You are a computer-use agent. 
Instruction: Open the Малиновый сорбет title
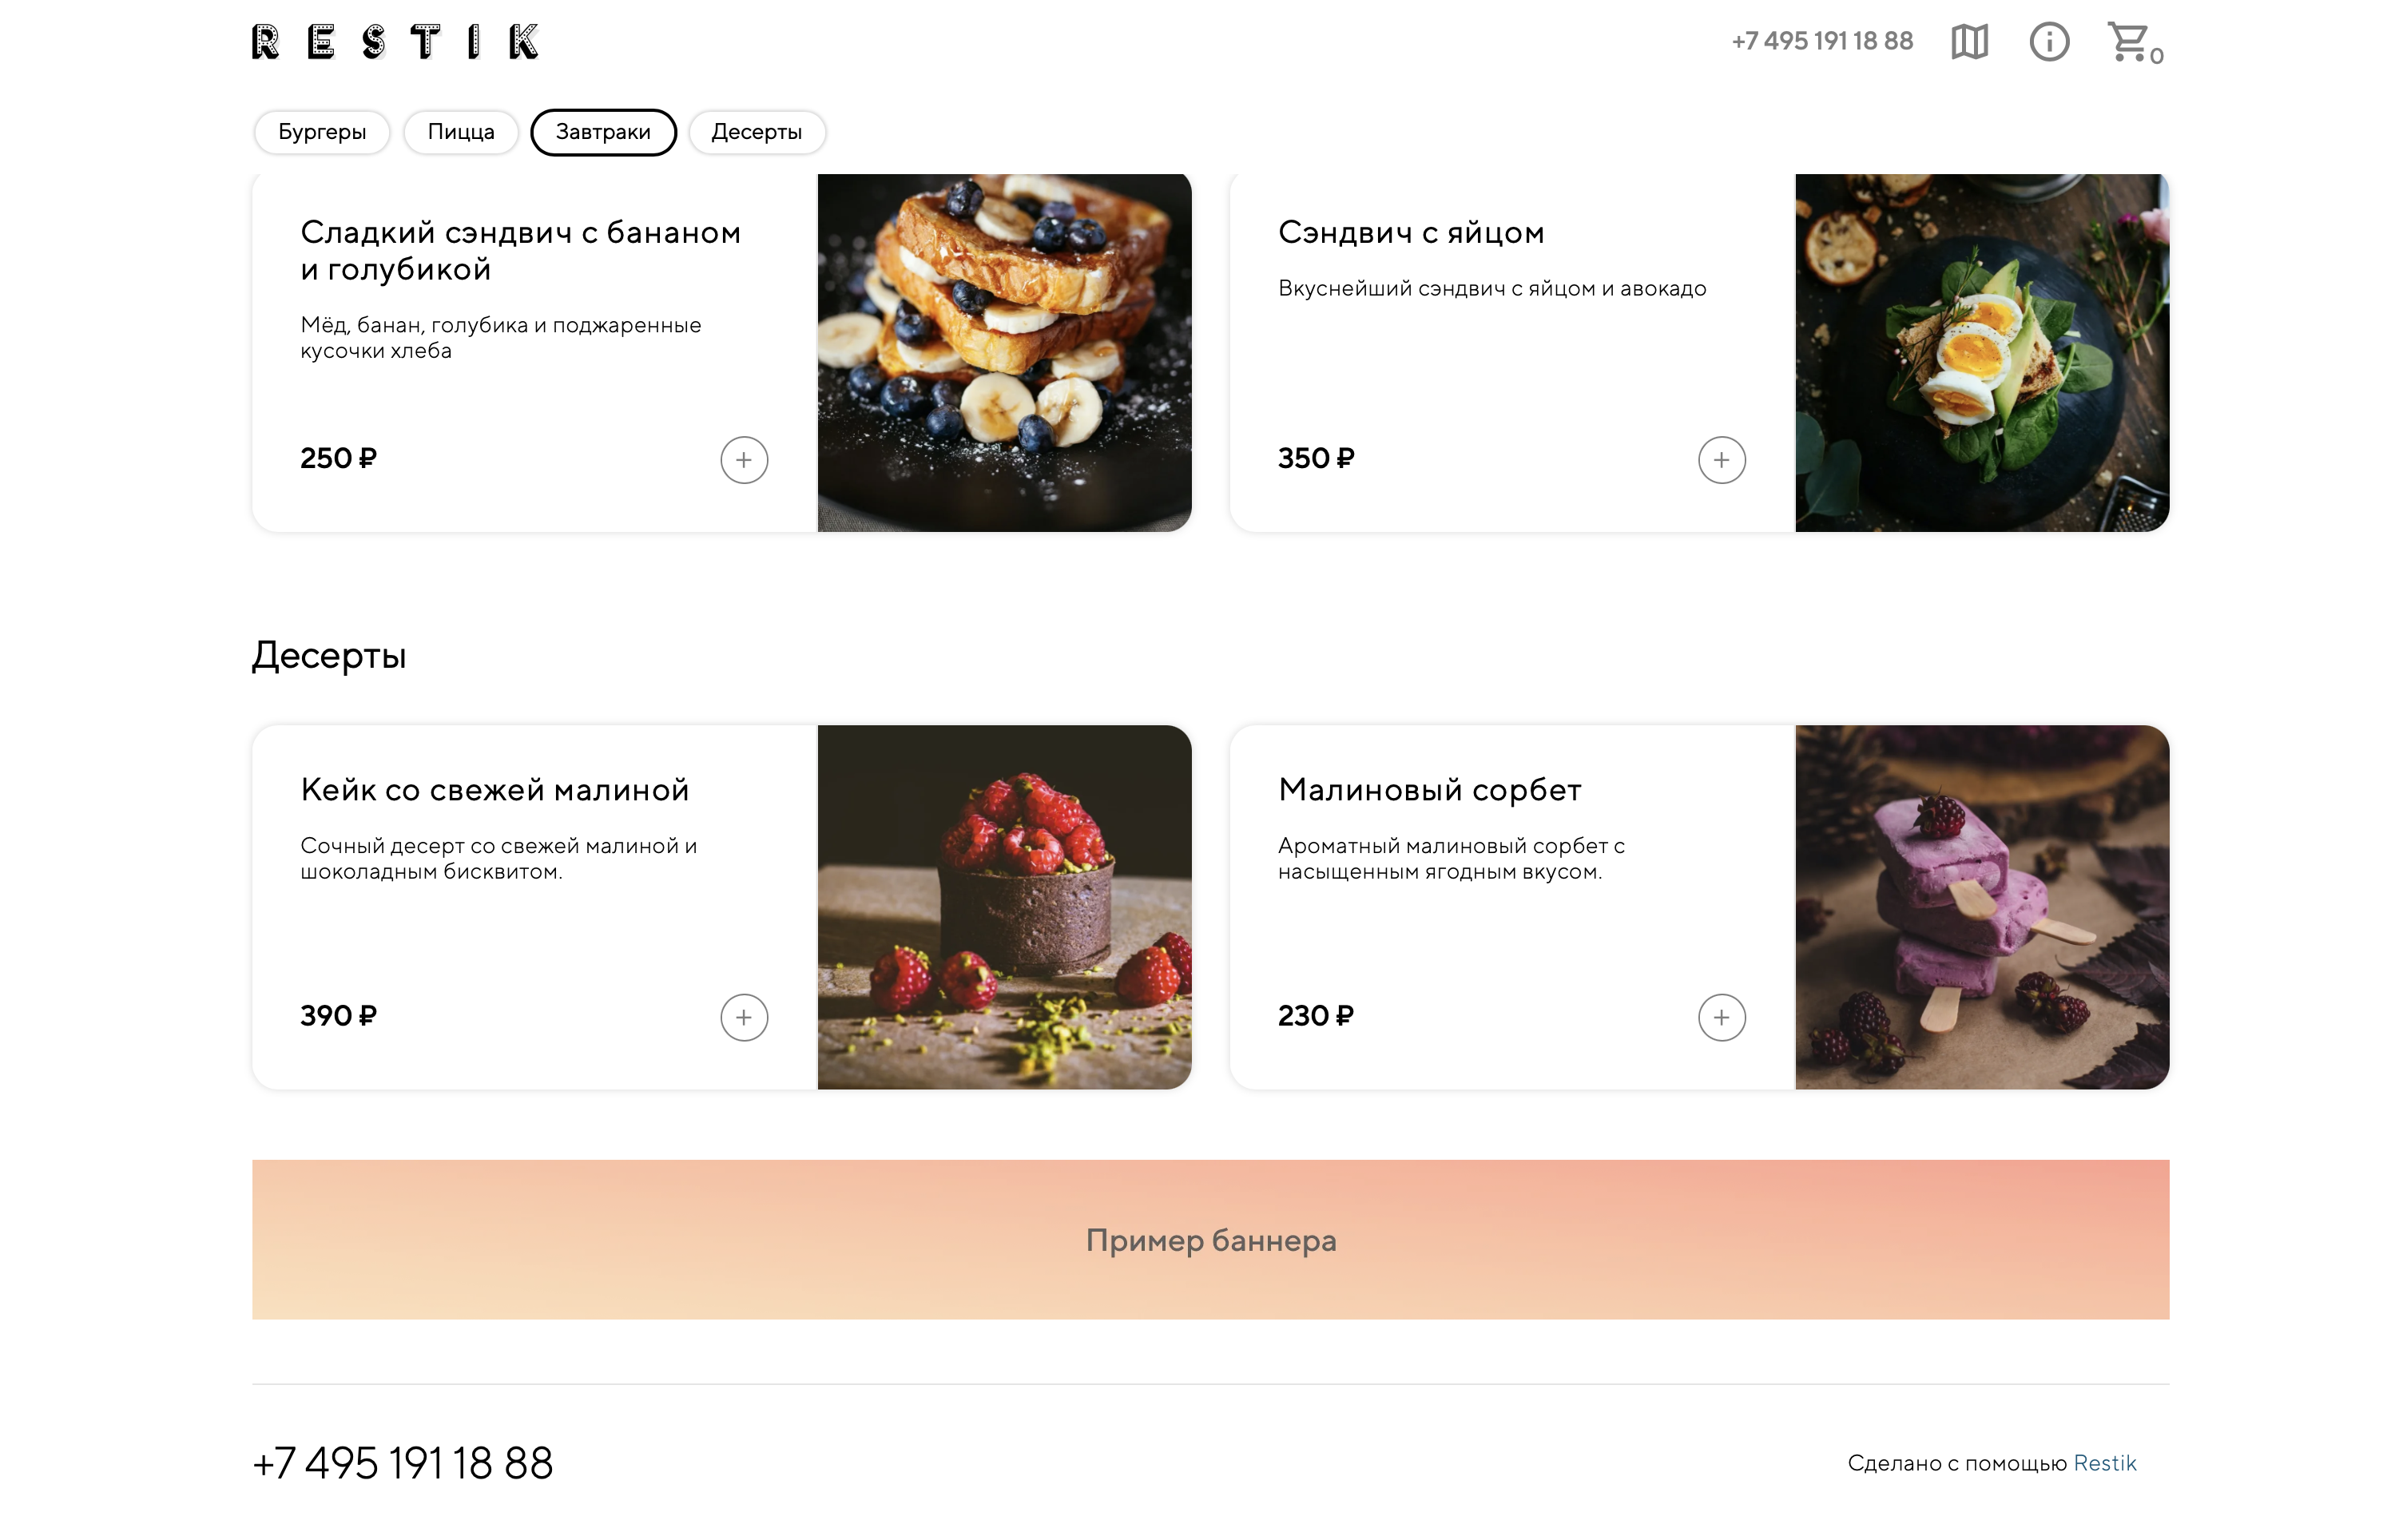point(1429,790)
